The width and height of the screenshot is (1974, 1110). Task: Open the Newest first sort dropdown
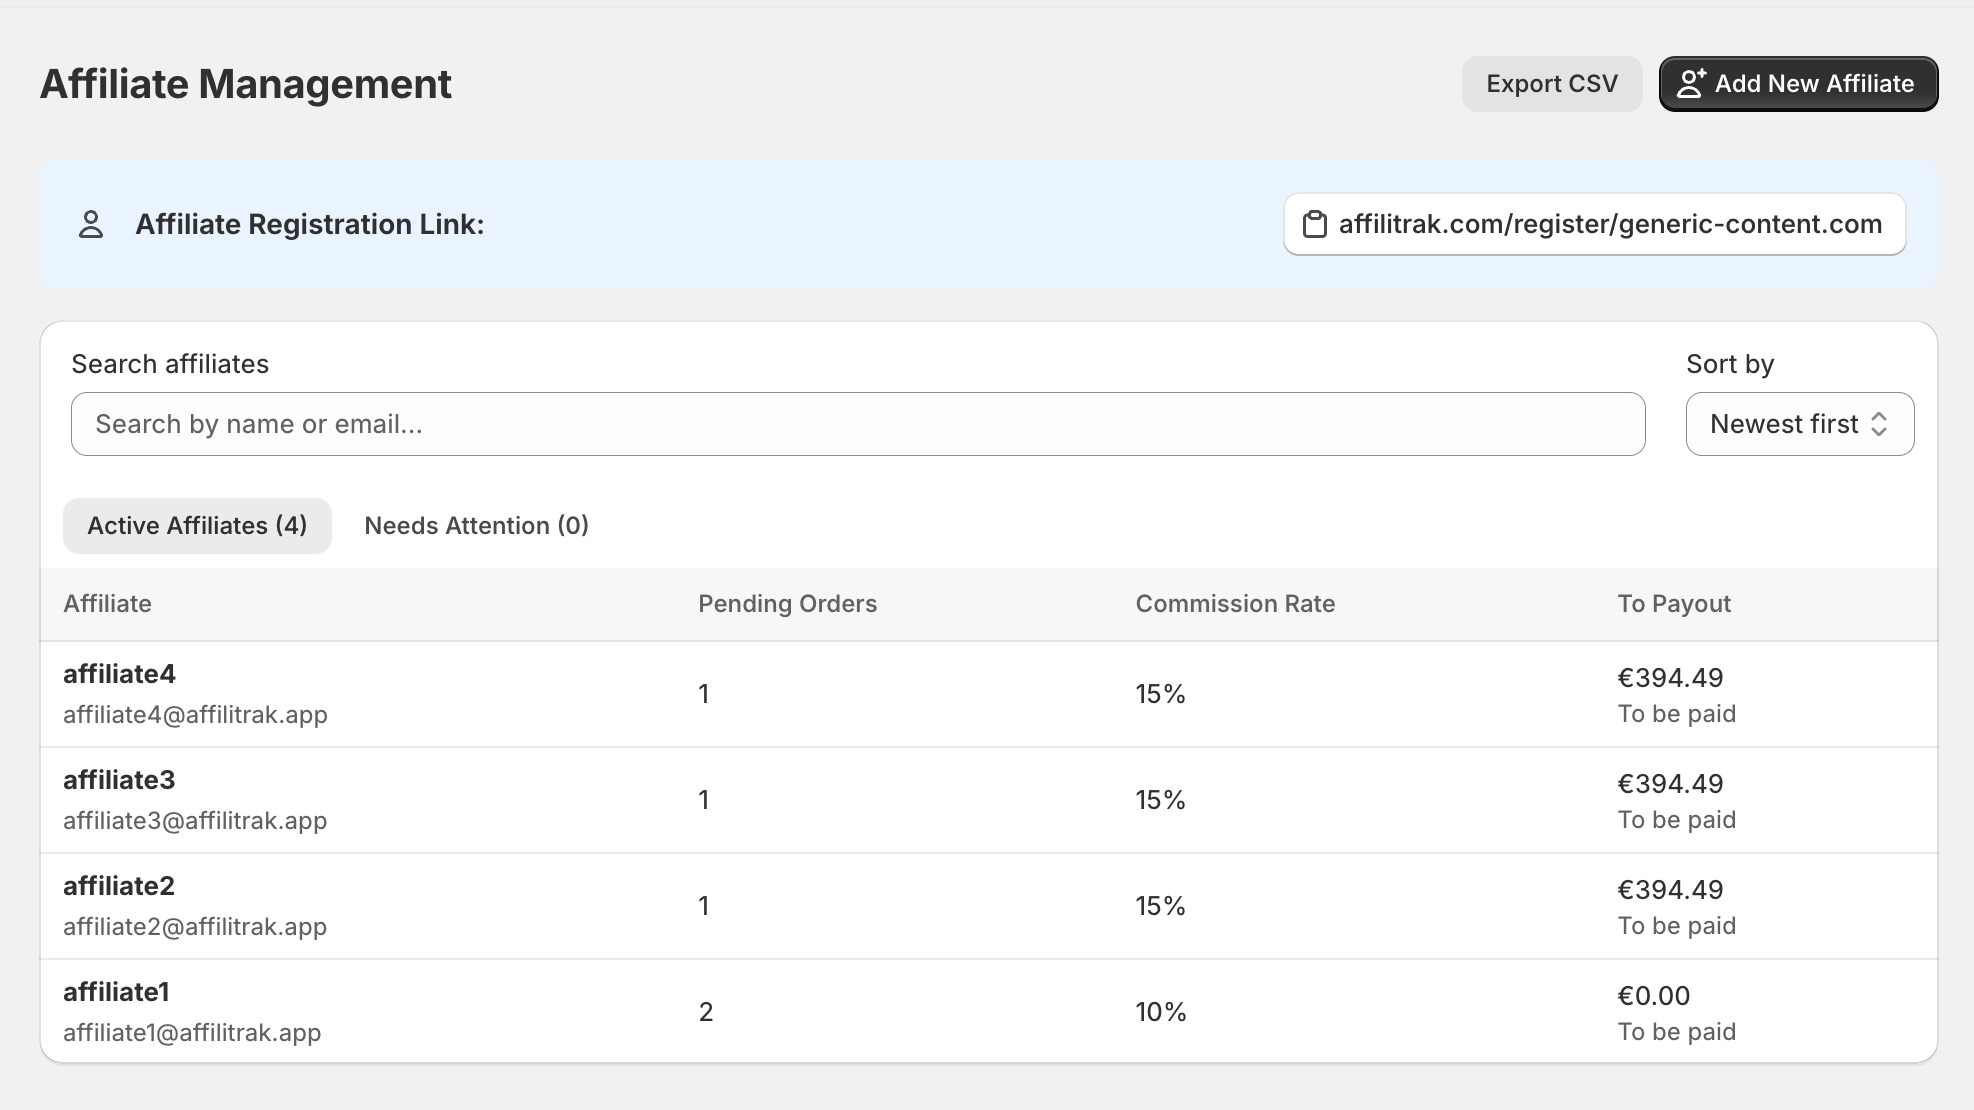1800,424
